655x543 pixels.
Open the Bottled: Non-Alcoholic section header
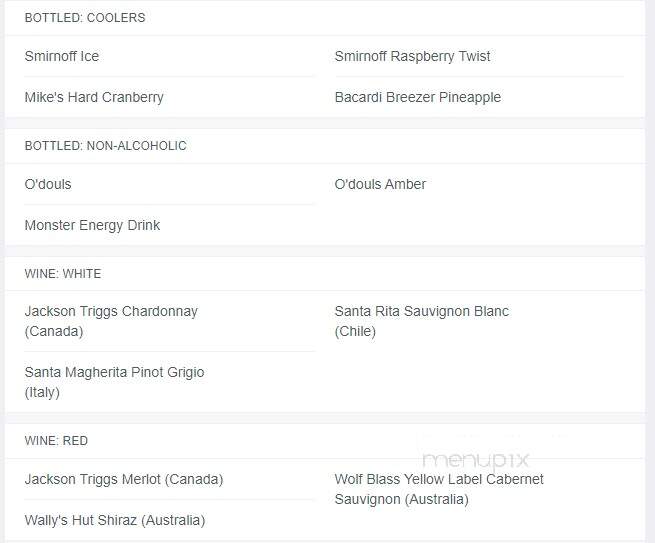106,146
